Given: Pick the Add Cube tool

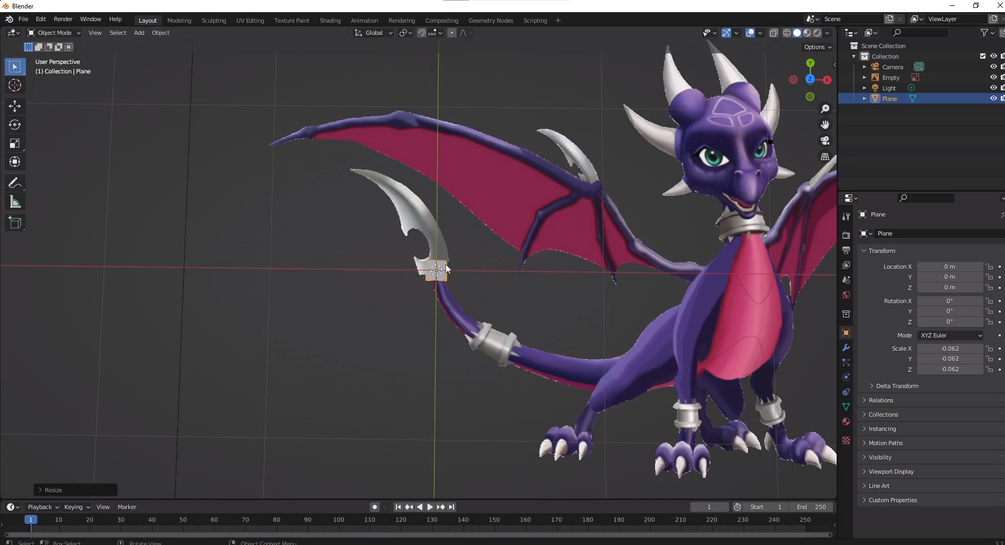Looking at the screenshot, I should [15, 223].
